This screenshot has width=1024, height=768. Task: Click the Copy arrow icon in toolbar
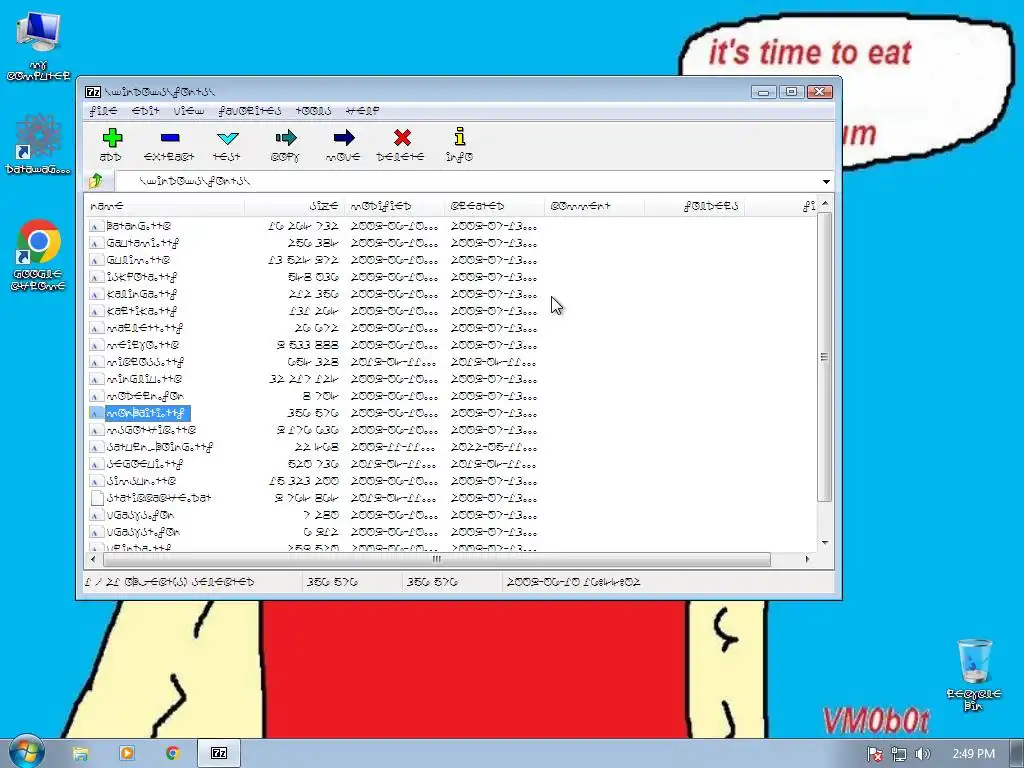[285, 138]
